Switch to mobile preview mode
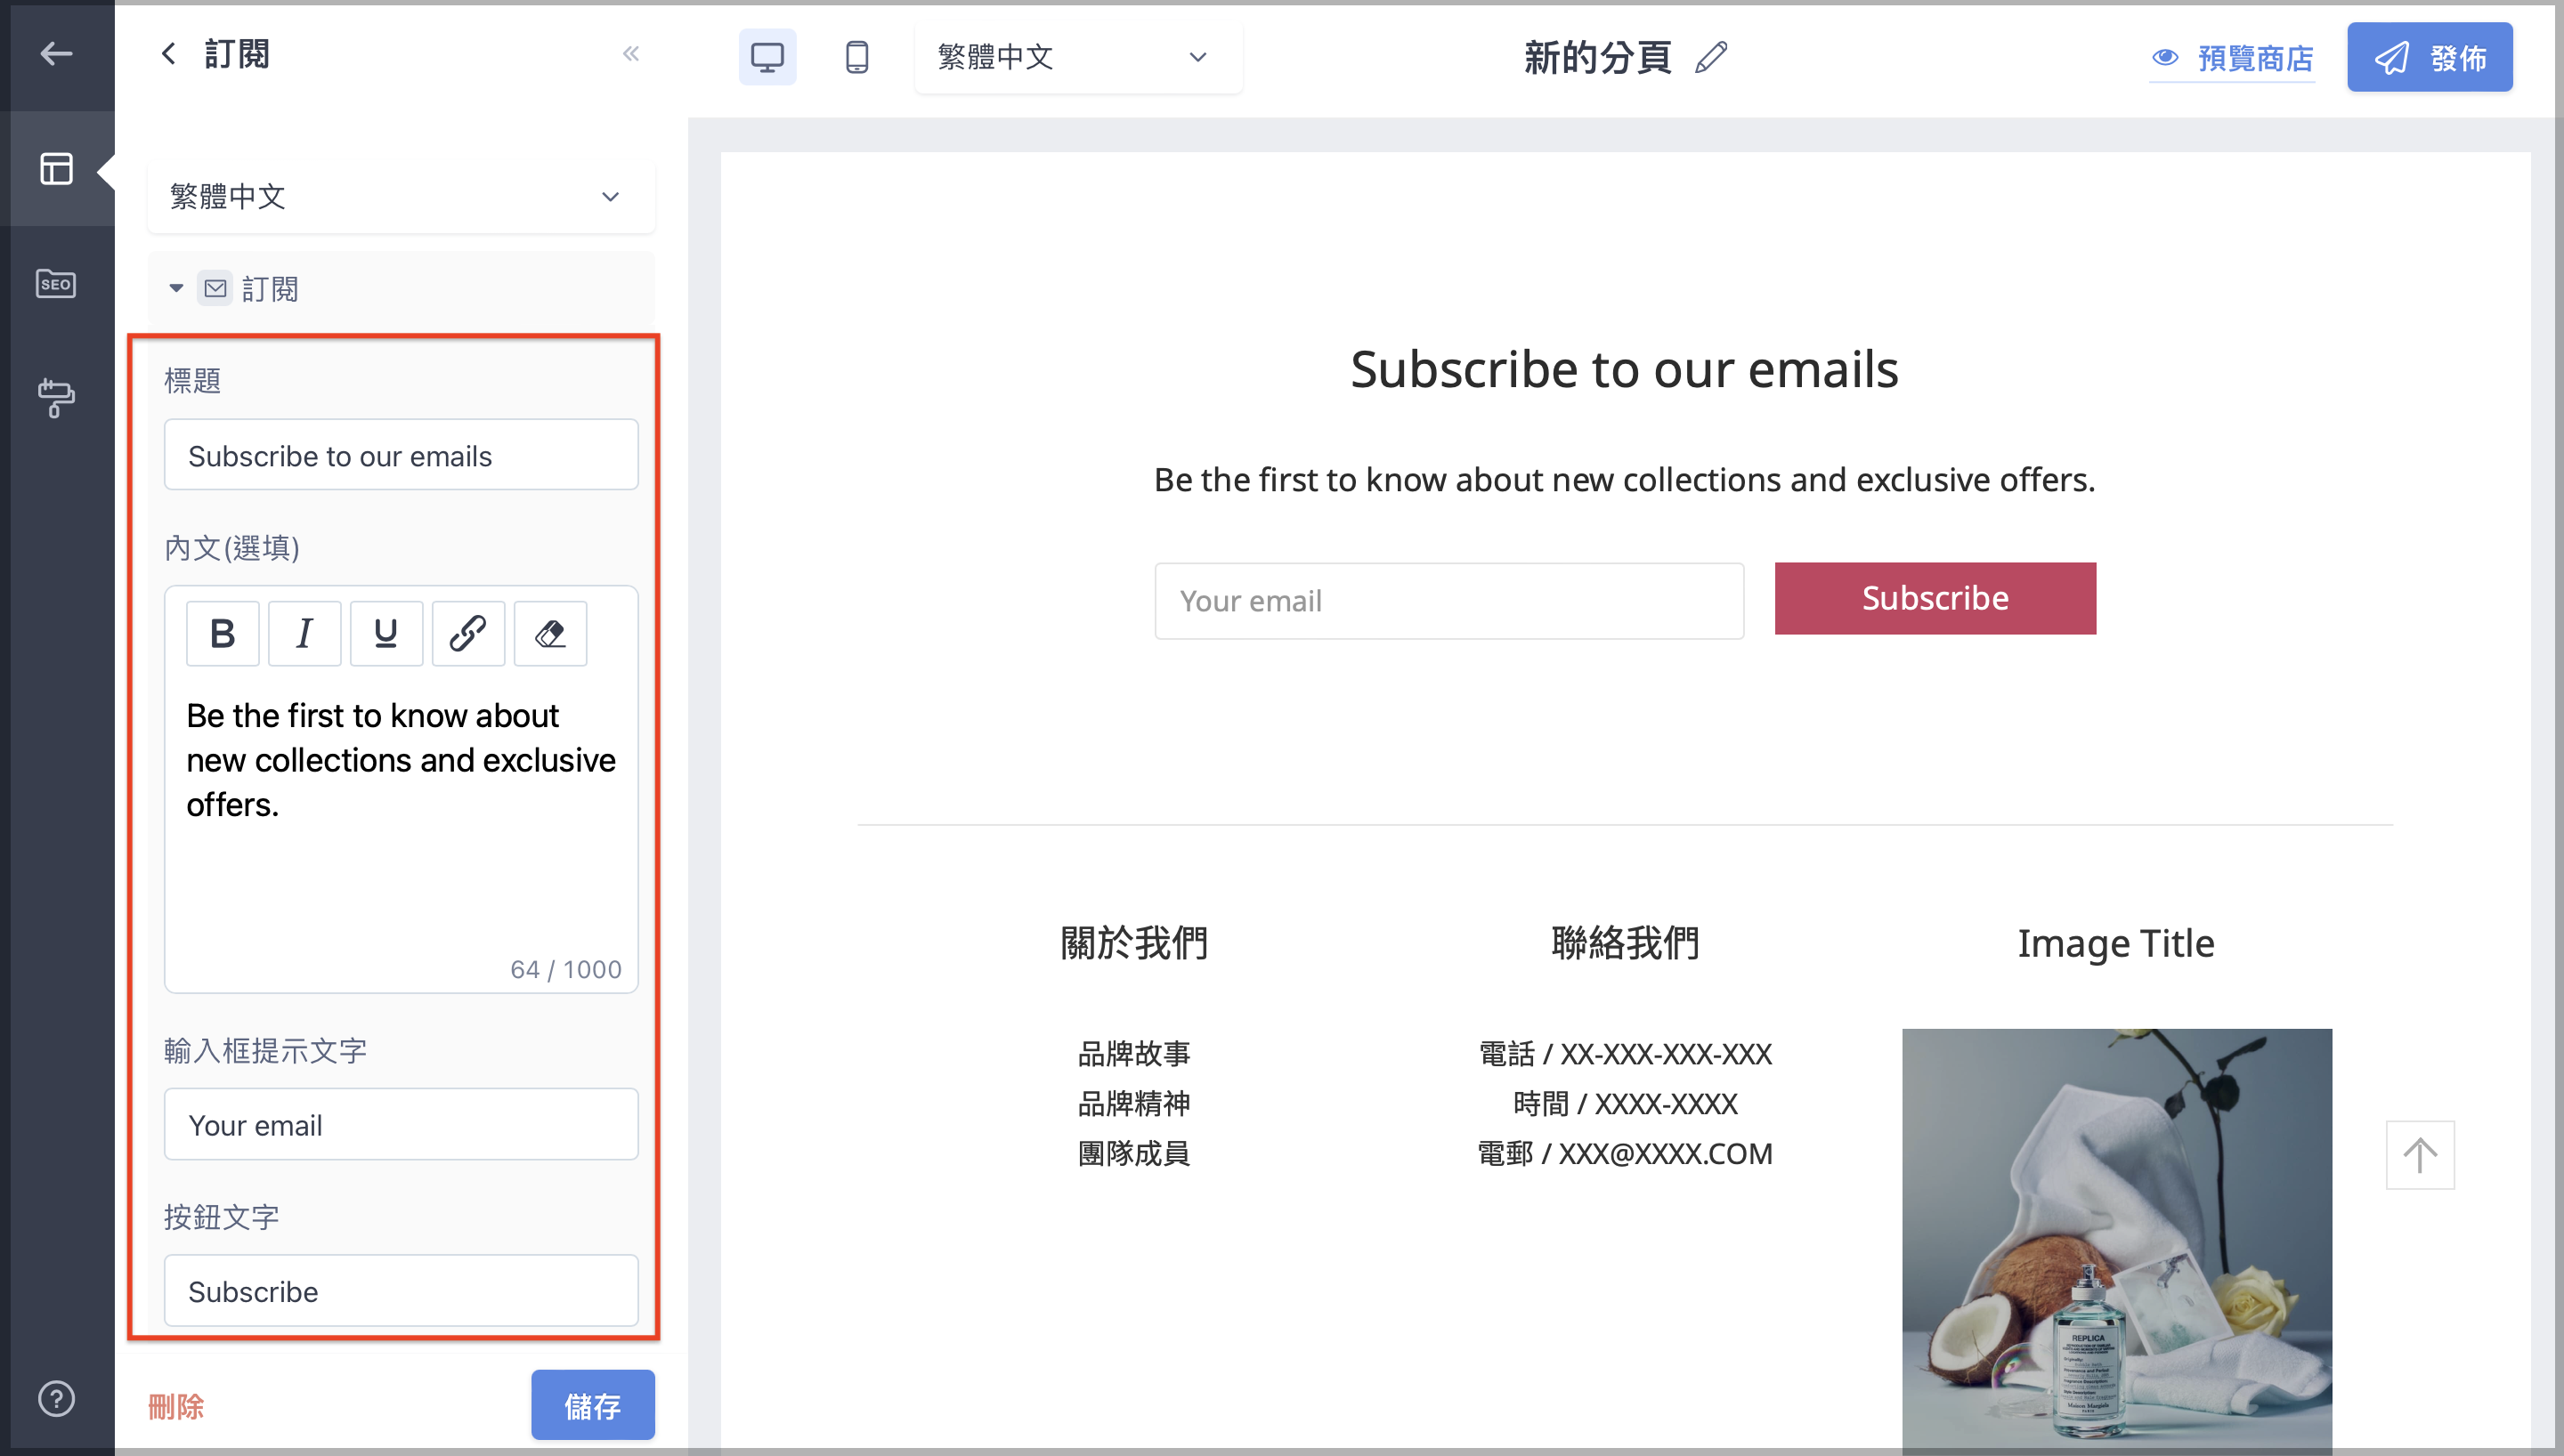Image resolution: width=2564 pixels, height=1456 pixels. (857, 57)
